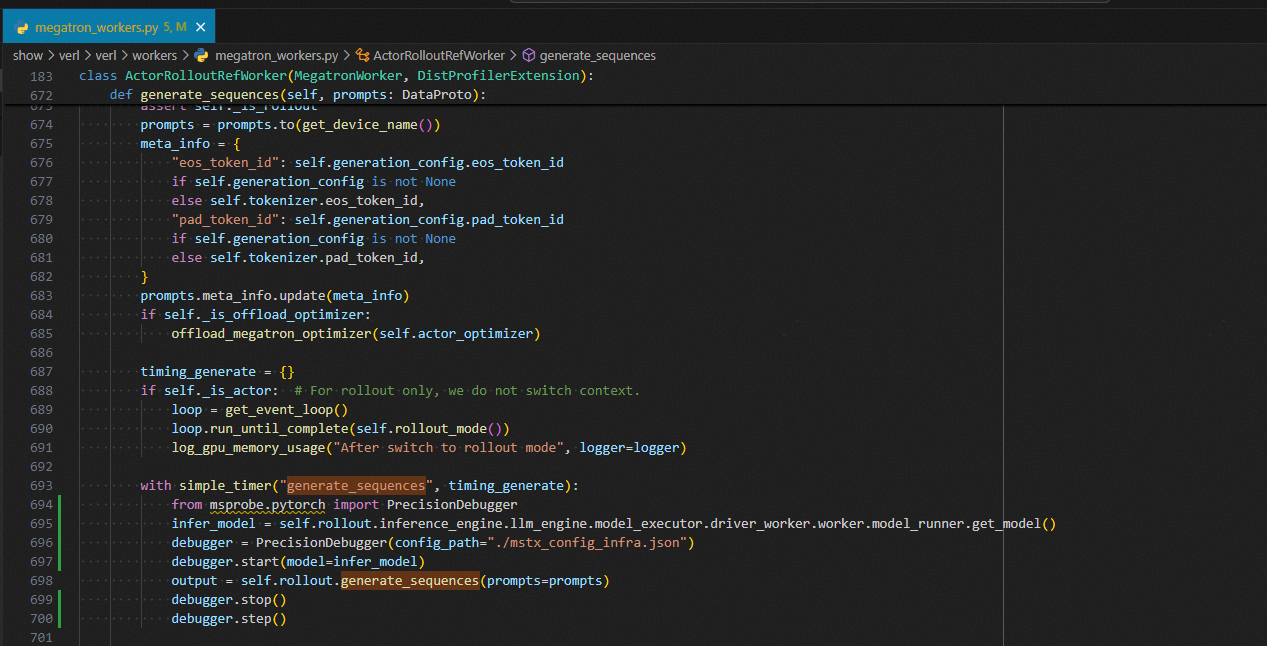
Task: Click 'self.rollout_mode()' on line 690
Action: pos(433,429)
